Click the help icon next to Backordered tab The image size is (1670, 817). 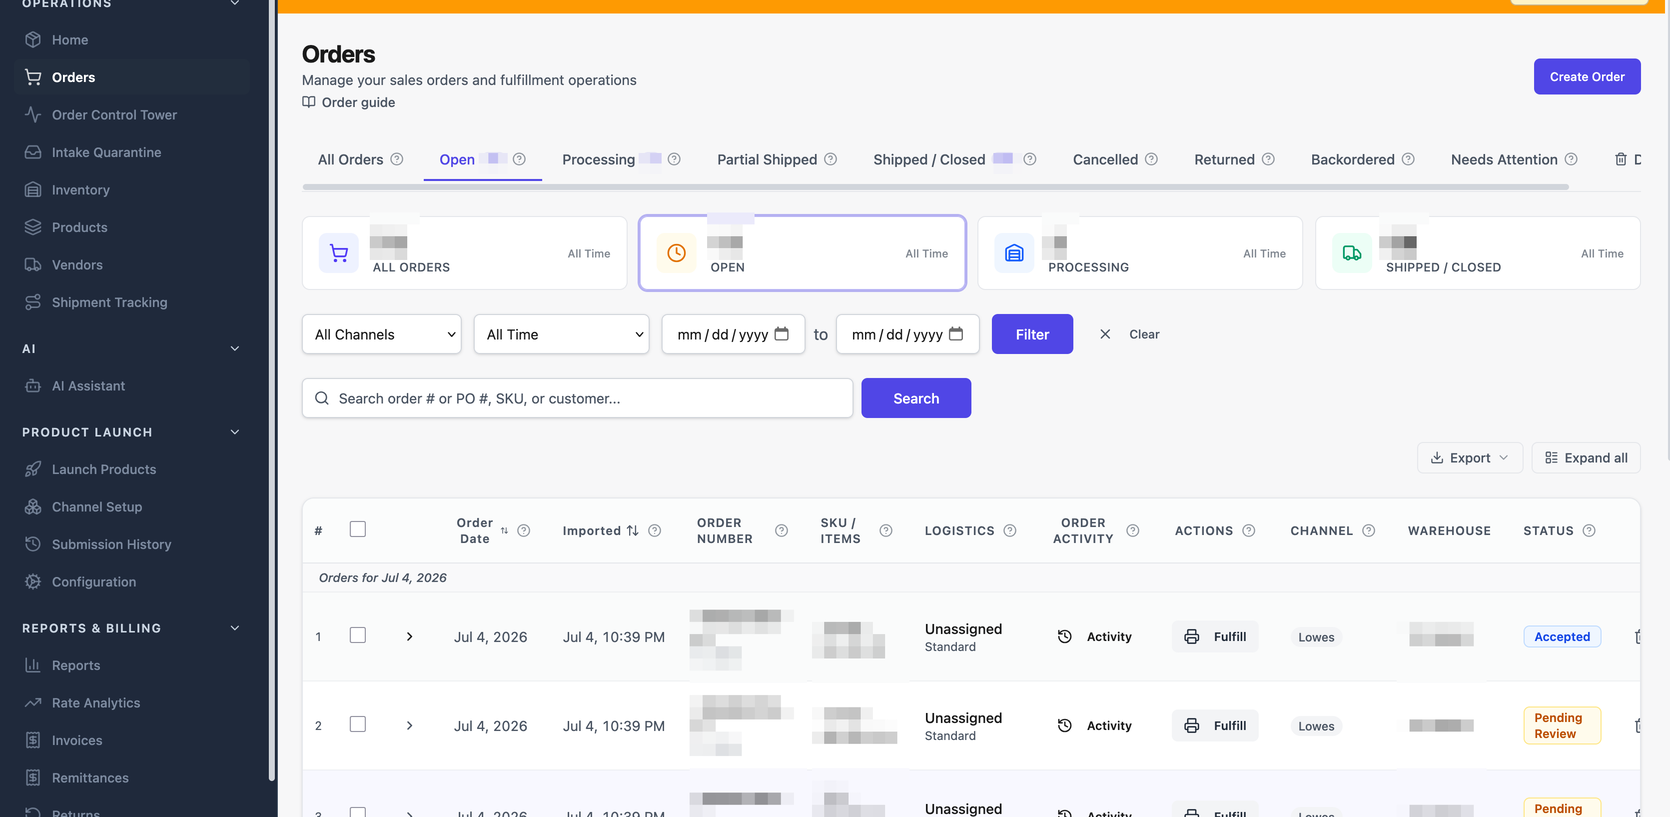click(1408, 159)
